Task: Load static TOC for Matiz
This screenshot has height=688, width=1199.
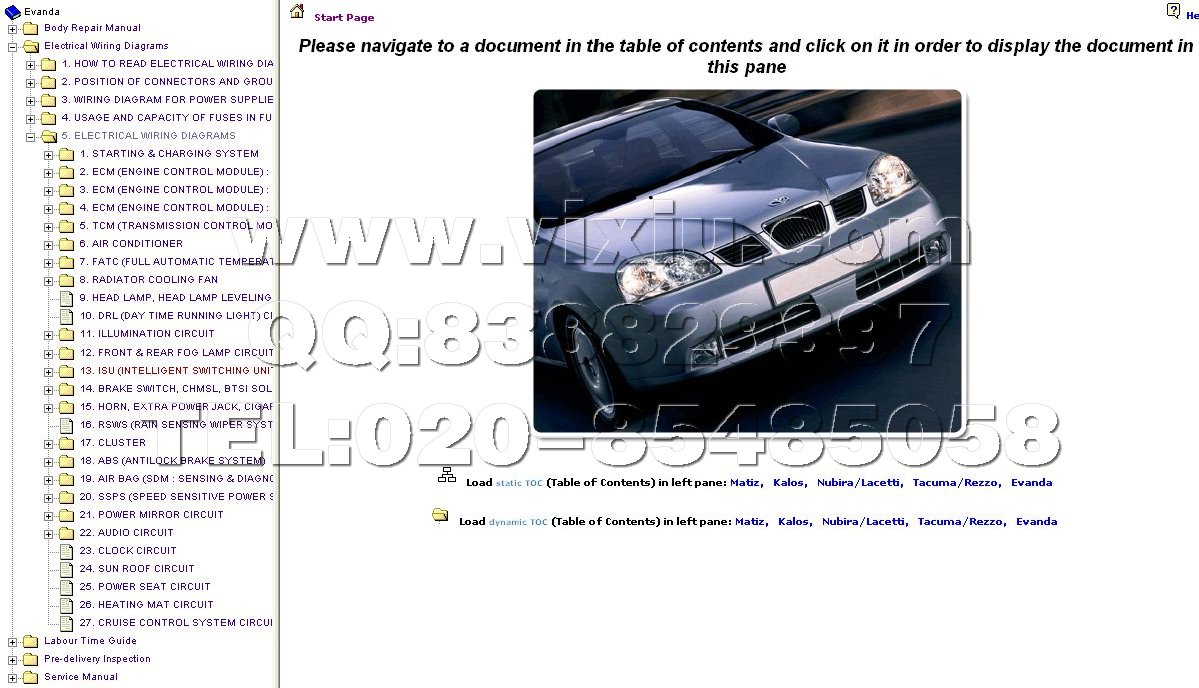Action: (x=745, y=483)
